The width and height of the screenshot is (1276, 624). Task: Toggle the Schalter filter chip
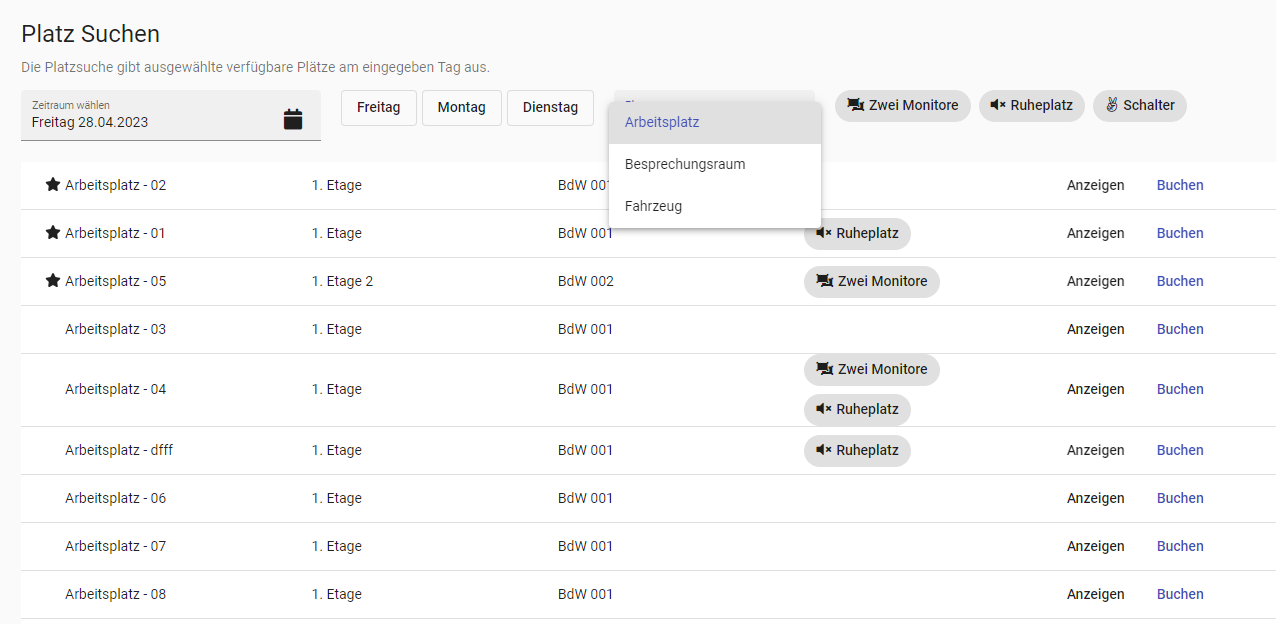point(1139,105)
